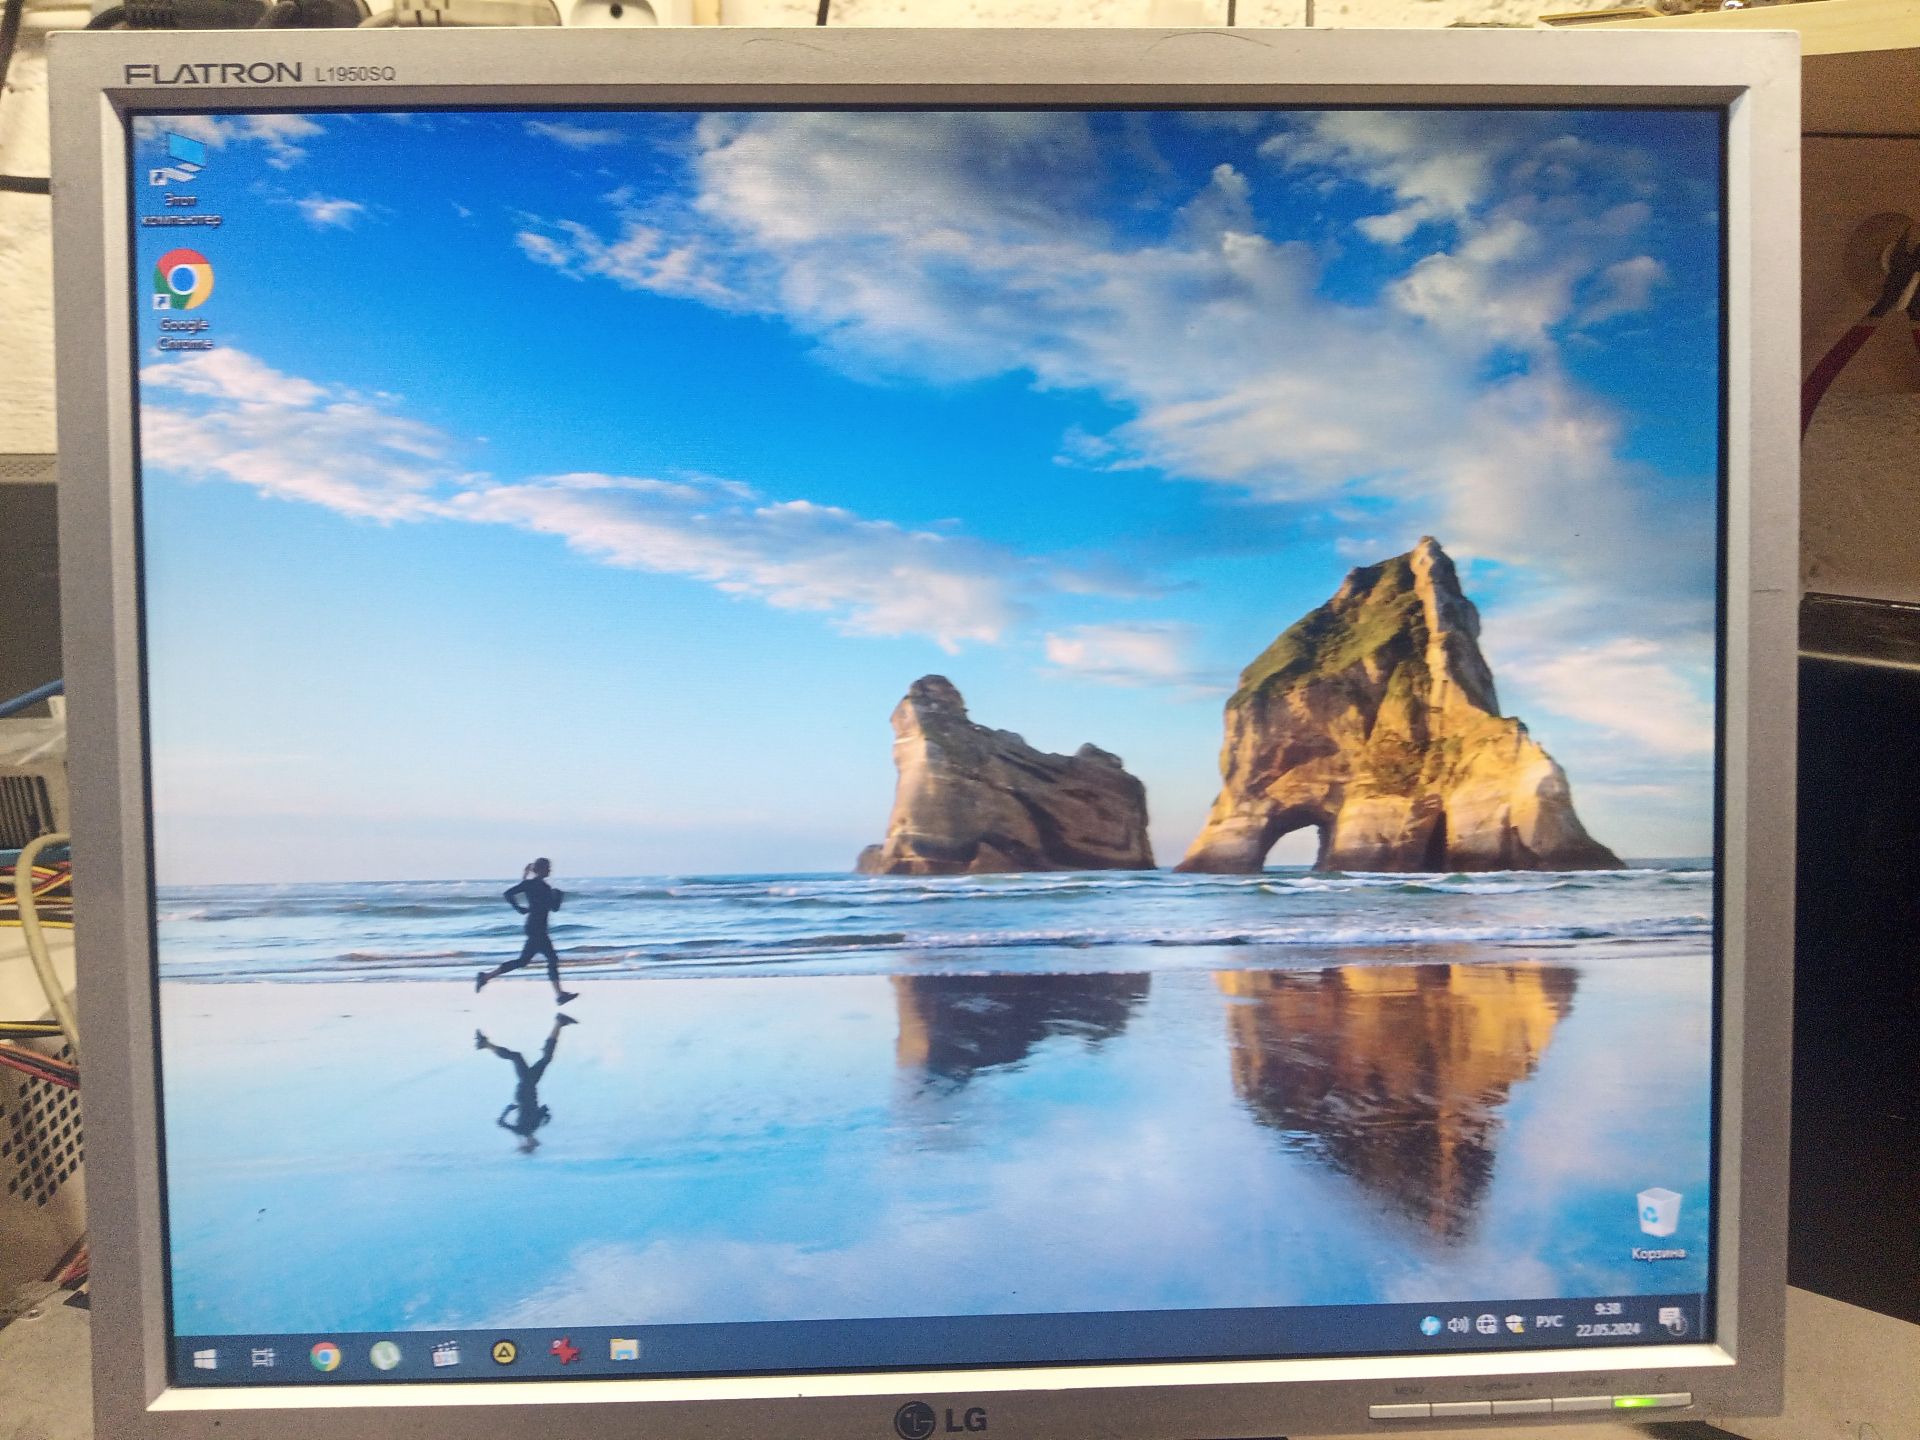Open the clock and date calendar flyout
This screenshot has height=1440, width=1920.
(1608, 1319)
